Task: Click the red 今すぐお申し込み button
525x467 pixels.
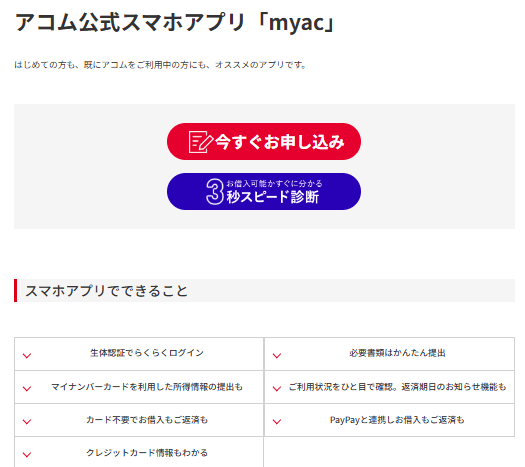Action: [264, 141]
